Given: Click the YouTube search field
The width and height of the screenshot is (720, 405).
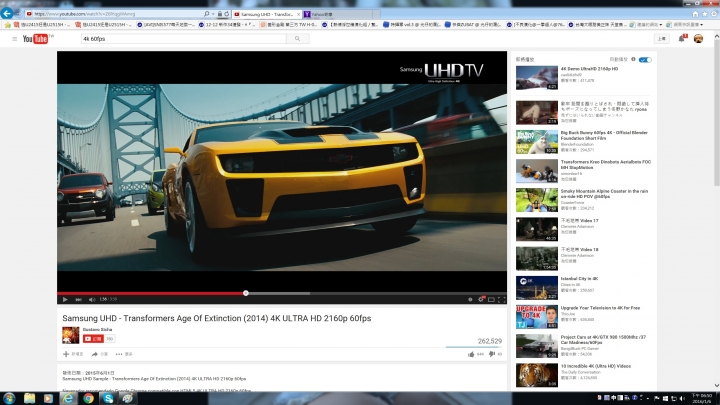Looking at the screenshot, I should pos(184,39).
